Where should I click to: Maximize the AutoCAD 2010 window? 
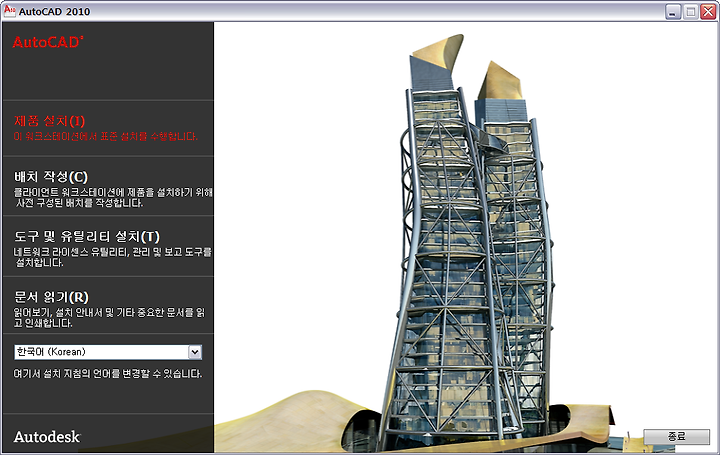click(x=690, y=11)
